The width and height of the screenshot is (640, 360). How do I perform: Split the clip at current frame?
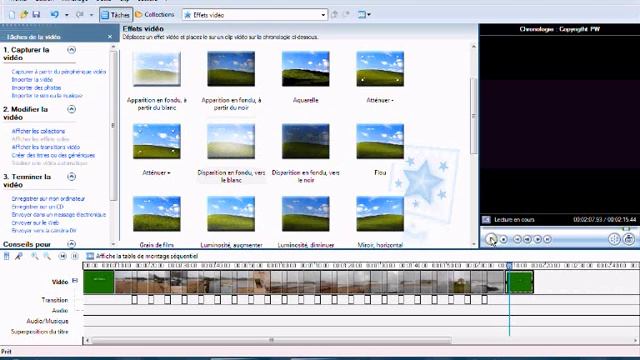point(614,239)
